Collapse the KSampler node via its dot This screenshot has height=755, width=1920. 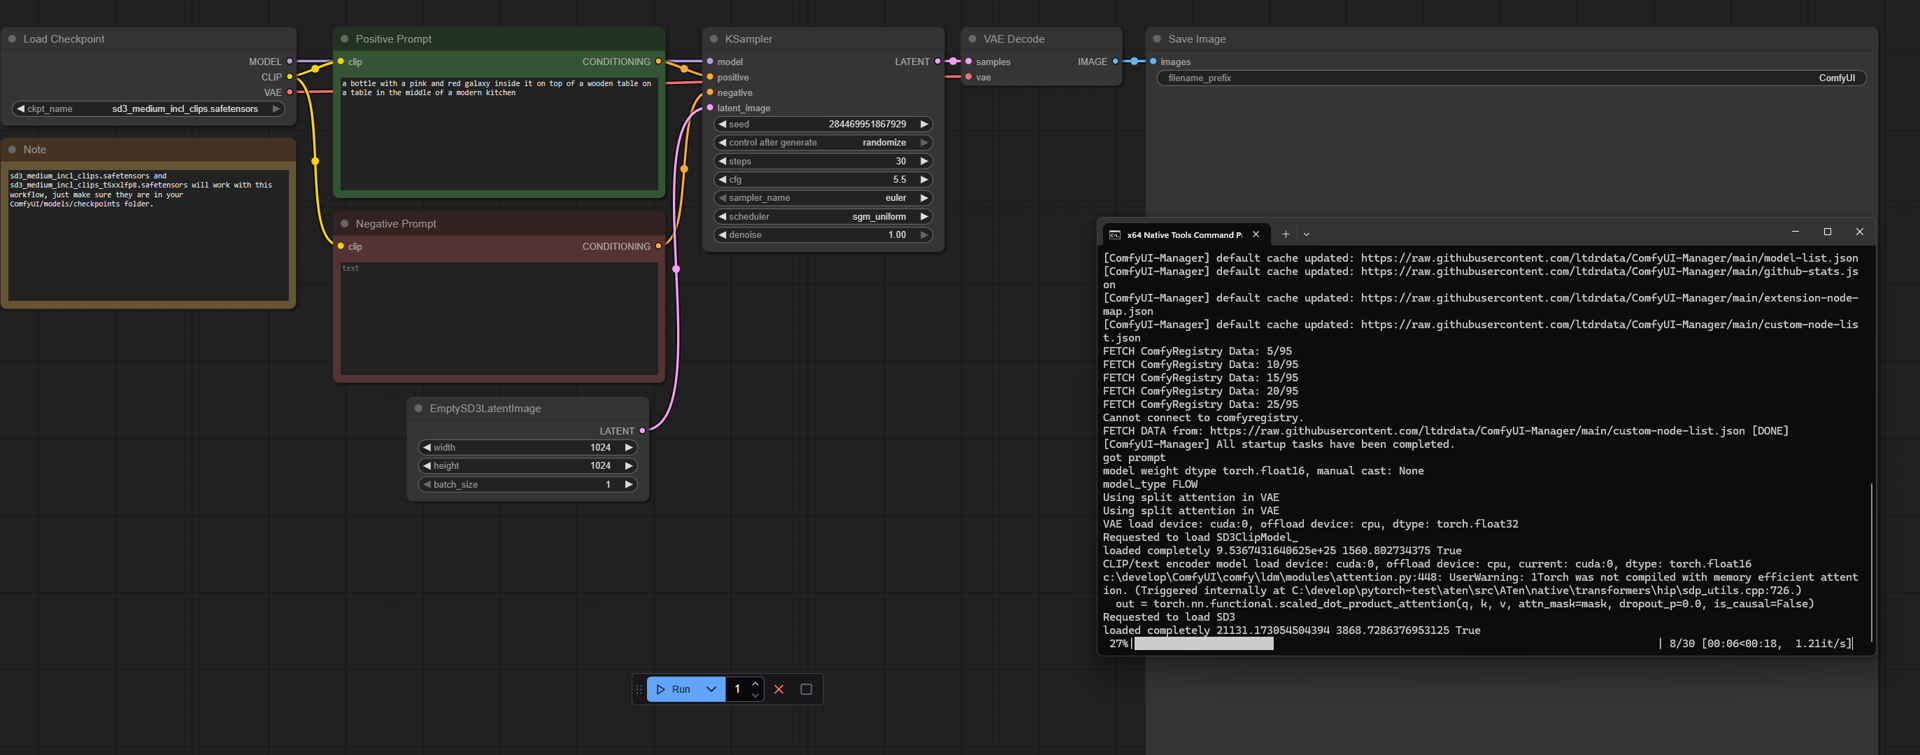point(714,39)
